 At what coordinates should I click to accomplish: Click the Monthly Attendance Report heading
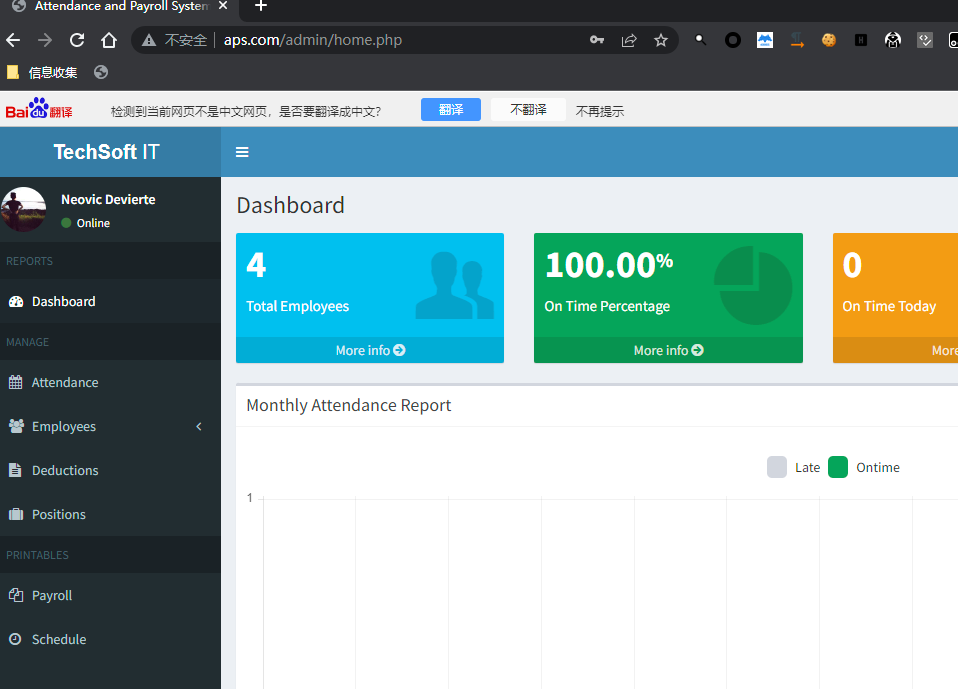click(x=348, y=406)
